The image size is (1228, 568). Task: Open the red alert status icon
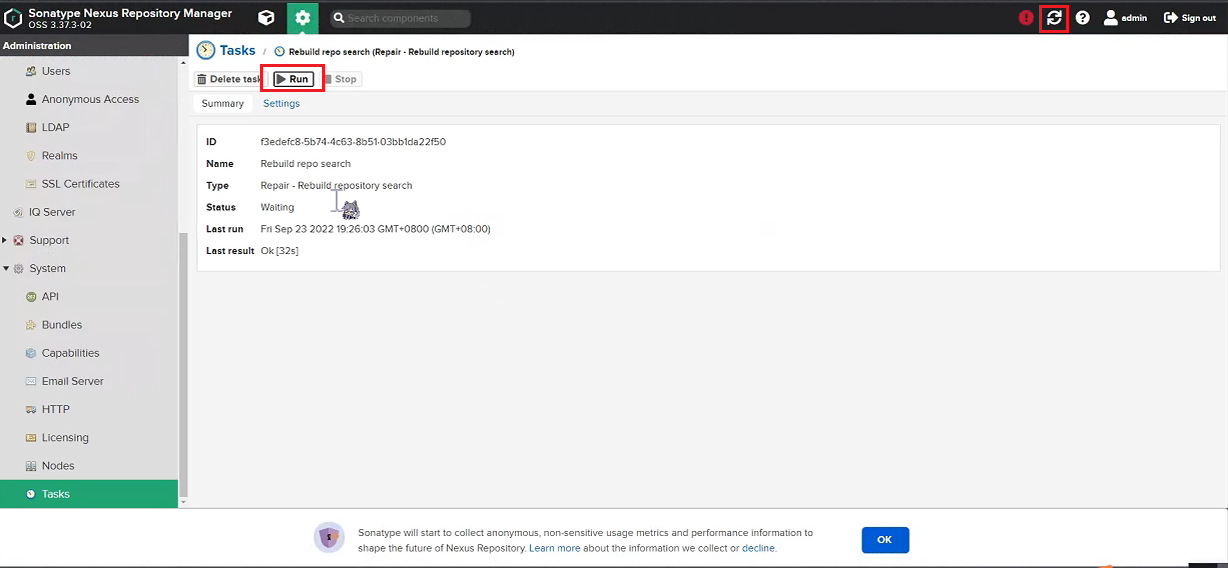(1026, 18)
